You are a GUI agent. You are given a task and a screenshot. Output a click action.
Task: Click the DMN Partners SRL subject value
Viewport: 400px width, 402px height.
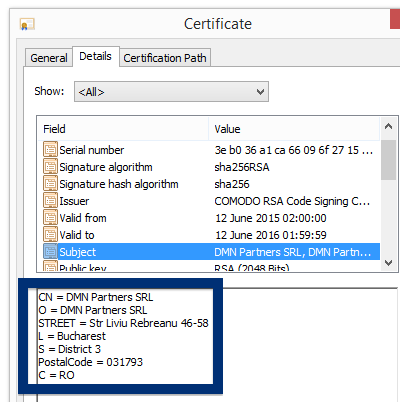point(293,252)
